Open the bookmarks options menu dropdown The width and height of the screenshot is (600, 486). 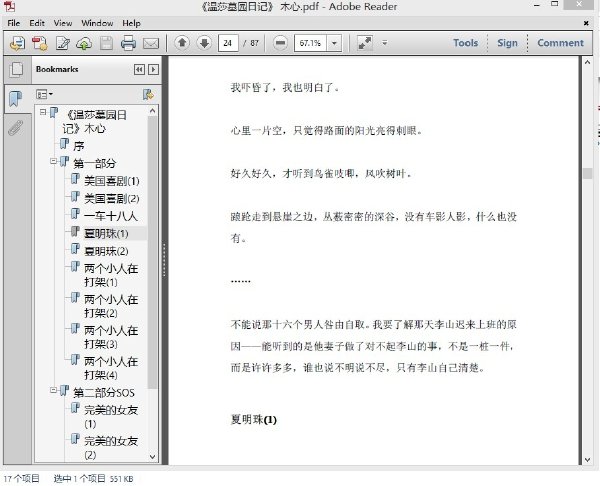tap(44, 94)
